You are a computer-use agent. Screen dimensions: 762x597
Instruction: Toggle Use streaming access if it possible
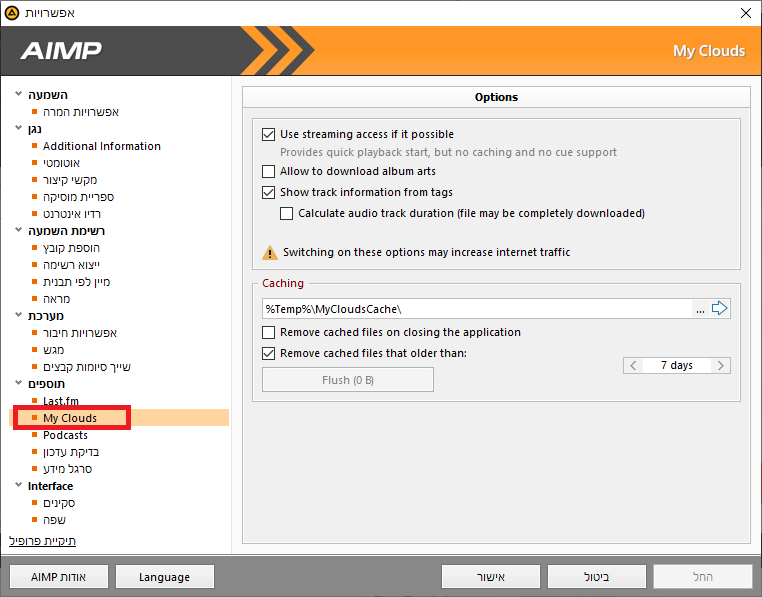[x=268, y=134]
